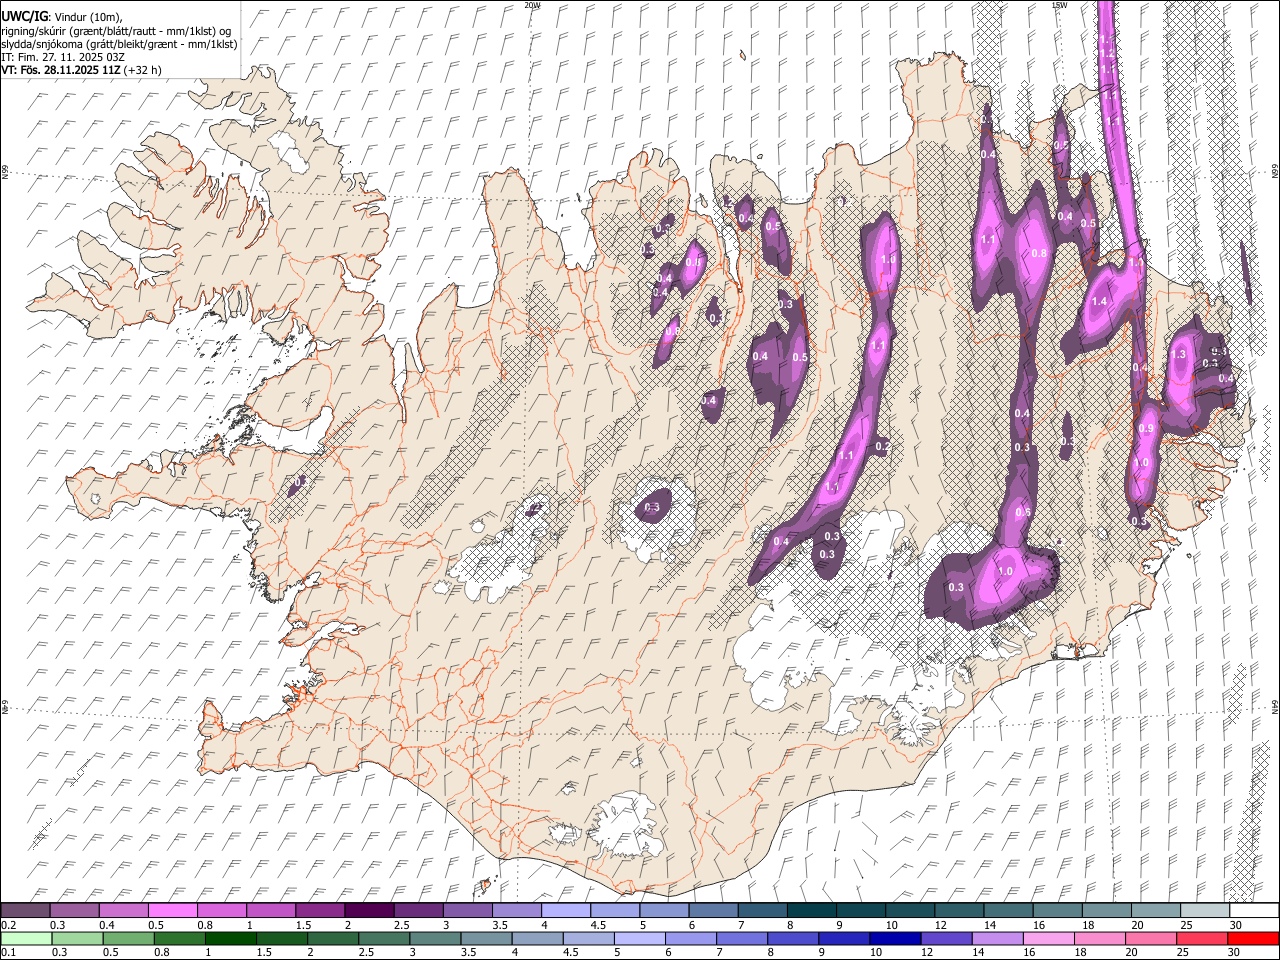
Task: Pick the dark mauve snow-scale swatch at 0.2
Action: (25, 910)
